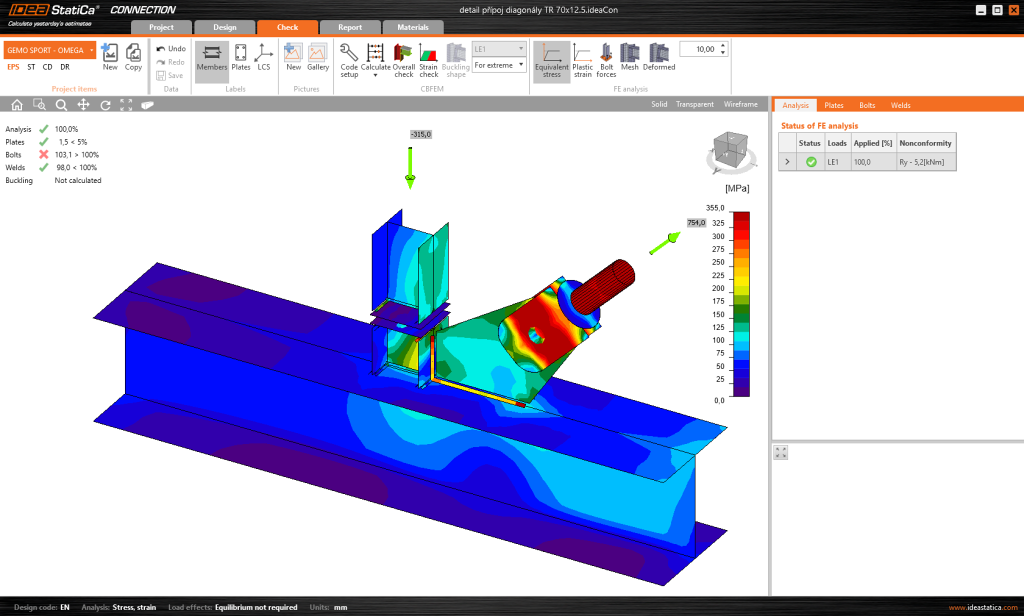Open the picture Gallery
The height and width of the screenshot is (616, 1024).
pos(318,59)
